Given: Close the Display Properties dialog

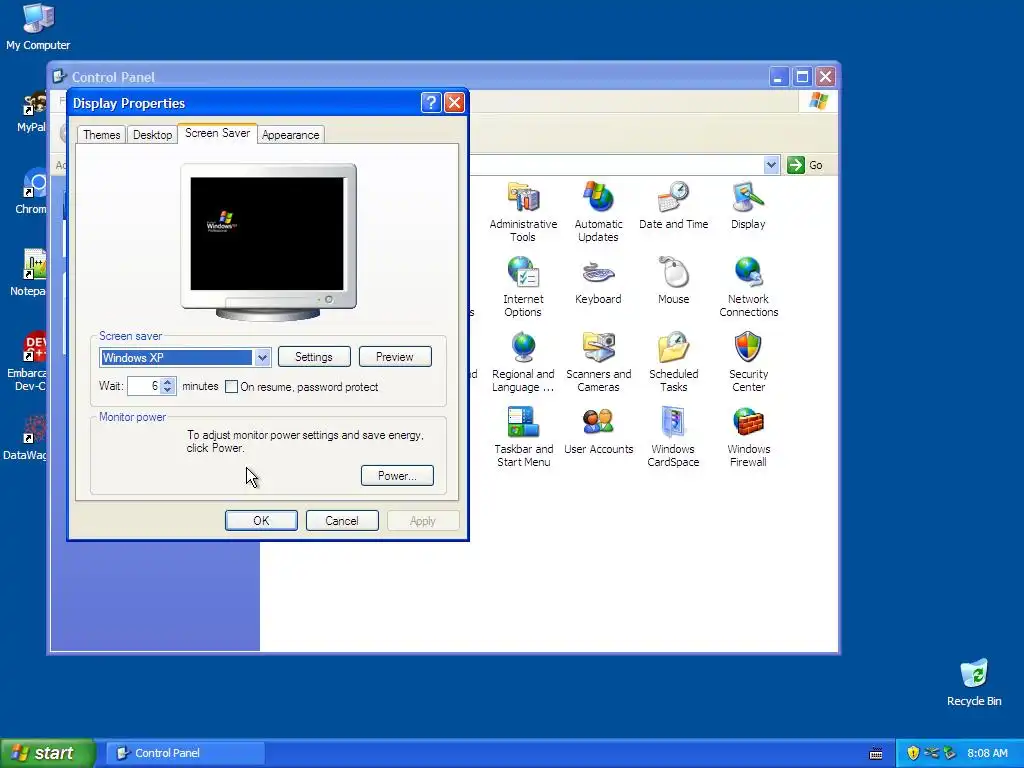Looking at the screenshot, I should (x=454, y=103).
